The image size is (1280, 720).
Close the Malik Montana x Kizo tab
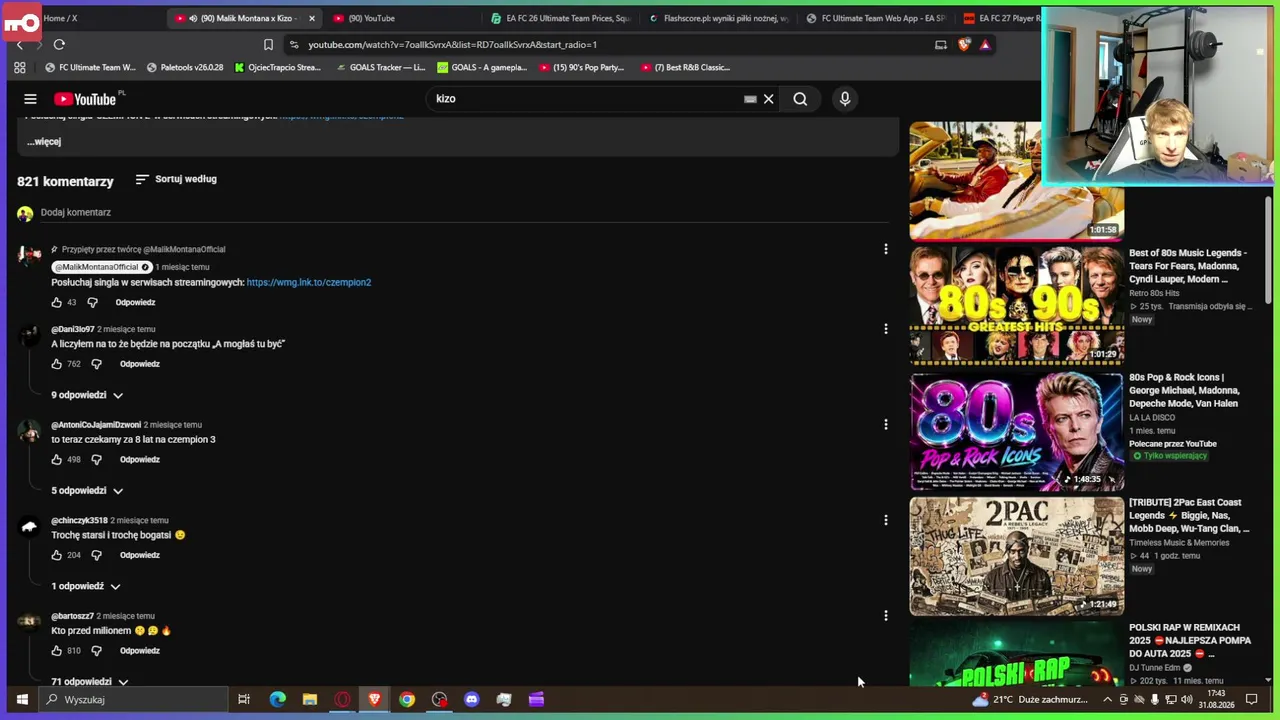312,18
